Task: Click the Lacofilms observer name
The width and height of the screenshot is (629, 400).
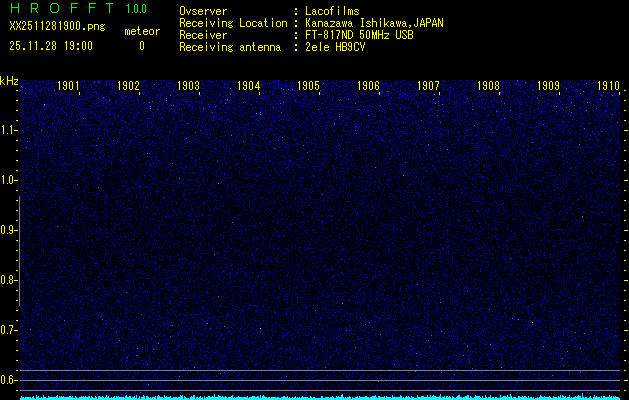Action: coord(333,11)
